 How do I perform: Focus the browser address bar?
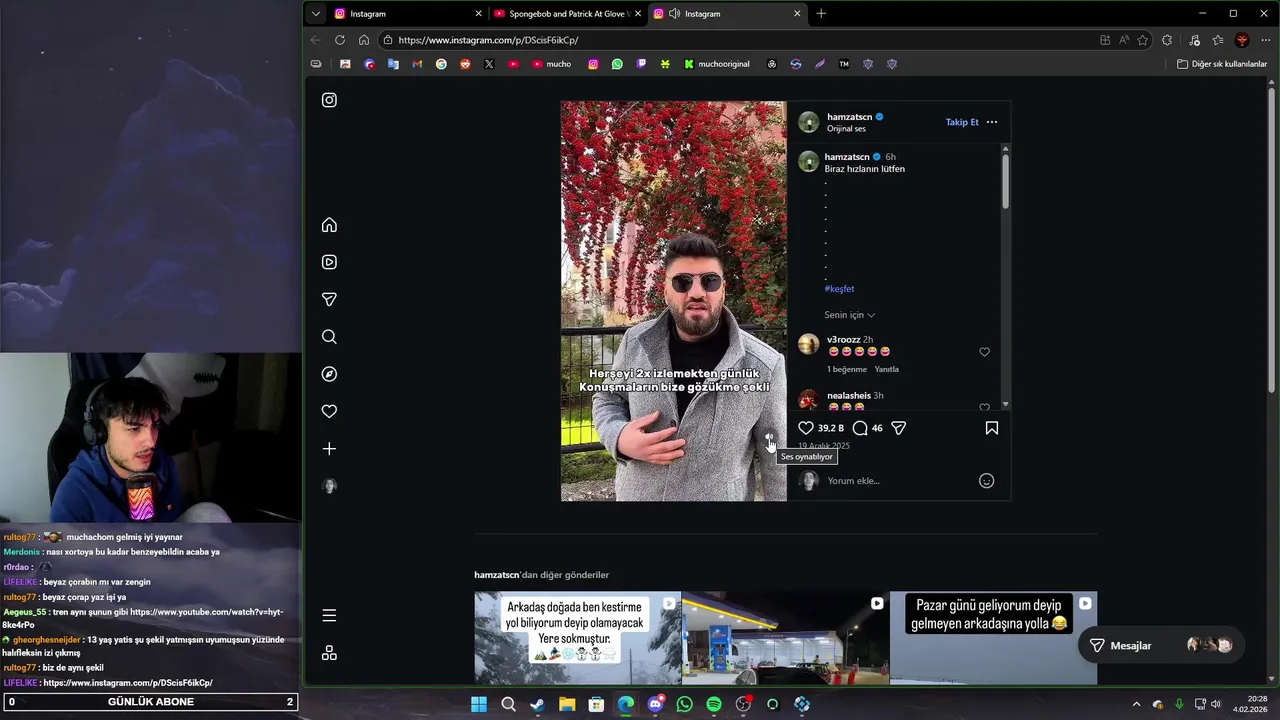(740, 40)
